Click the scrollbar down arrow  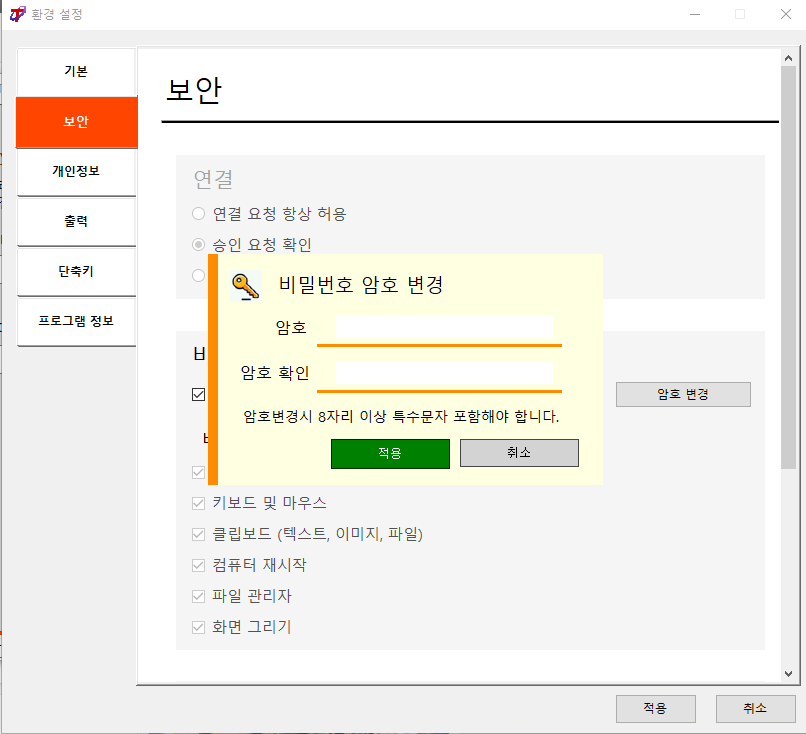[x=788, y=674]
